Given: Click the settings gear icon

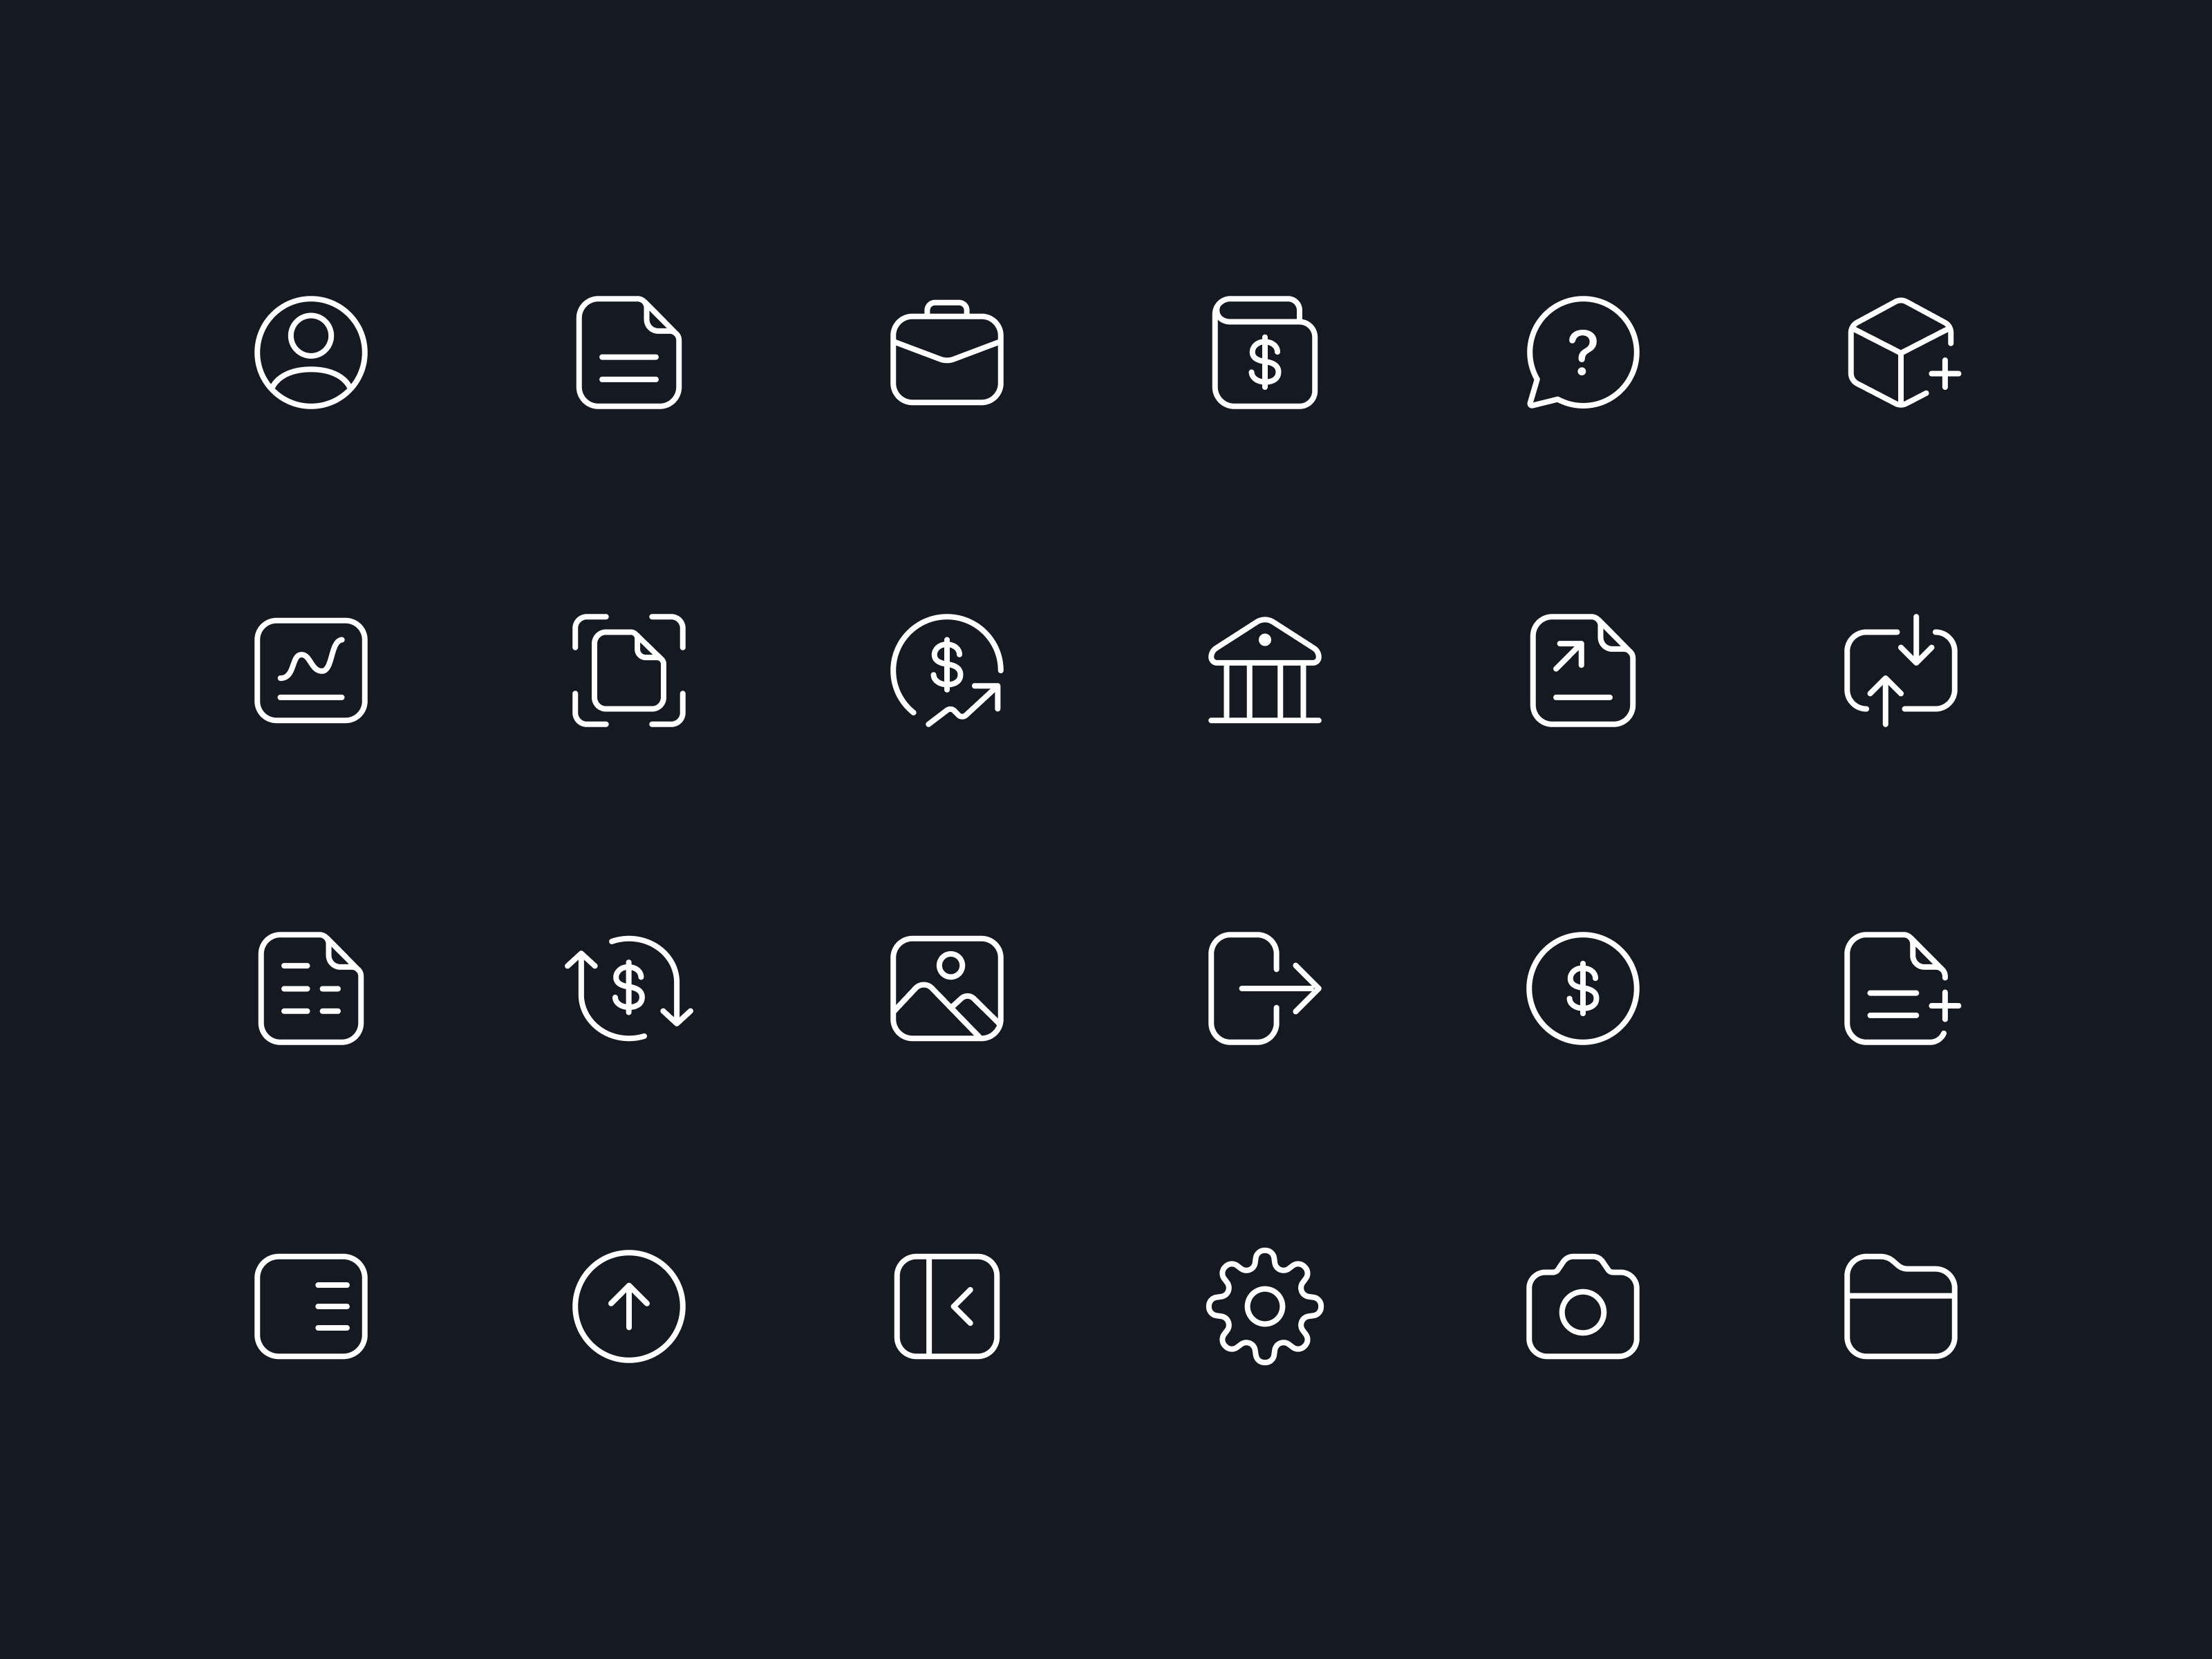Looking at the screenshot, I should (x=1264, y=1306).
